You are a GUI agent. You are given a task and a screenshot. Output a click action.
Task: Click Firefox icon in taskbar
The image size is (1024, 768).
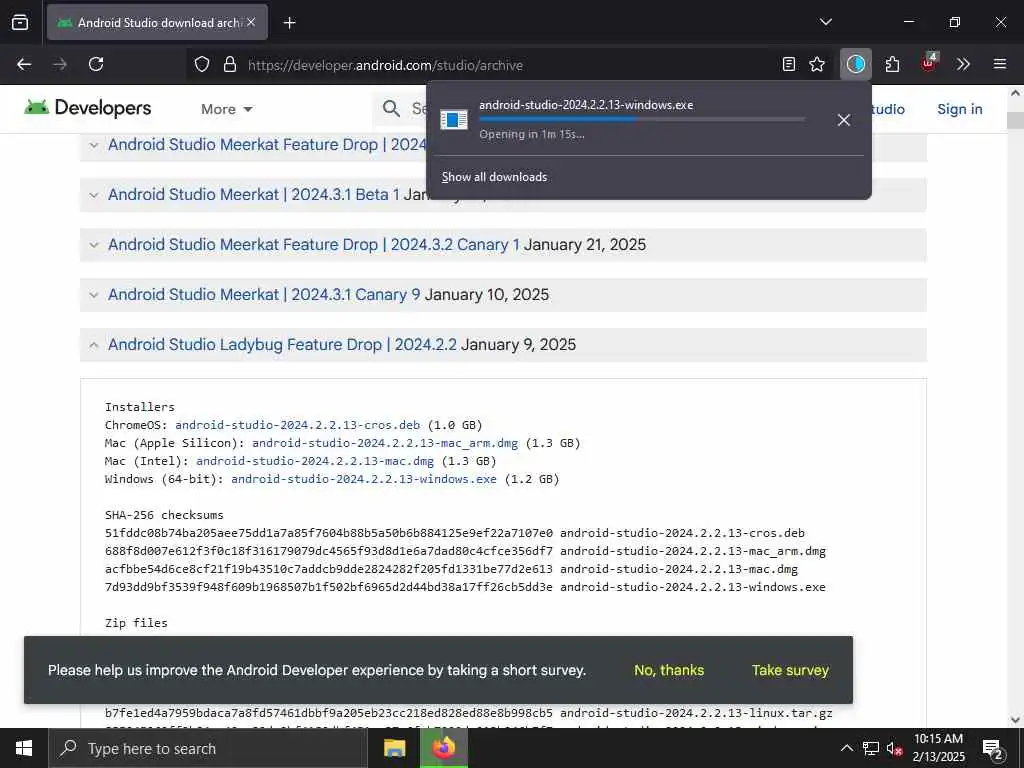[x=443, y=748]
